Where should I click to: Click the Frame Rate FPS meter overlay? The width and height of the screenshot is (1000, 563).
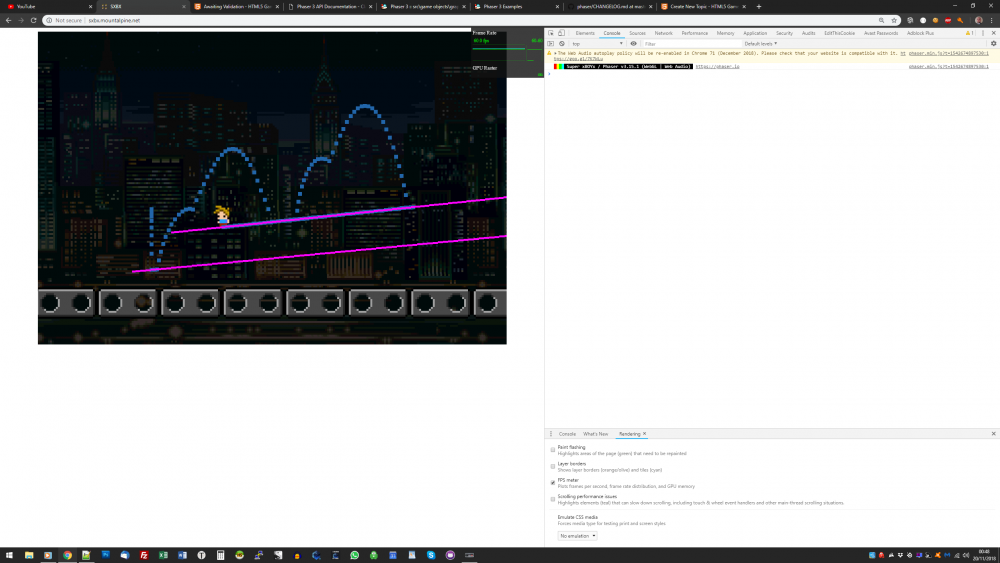tap(508, 53)
